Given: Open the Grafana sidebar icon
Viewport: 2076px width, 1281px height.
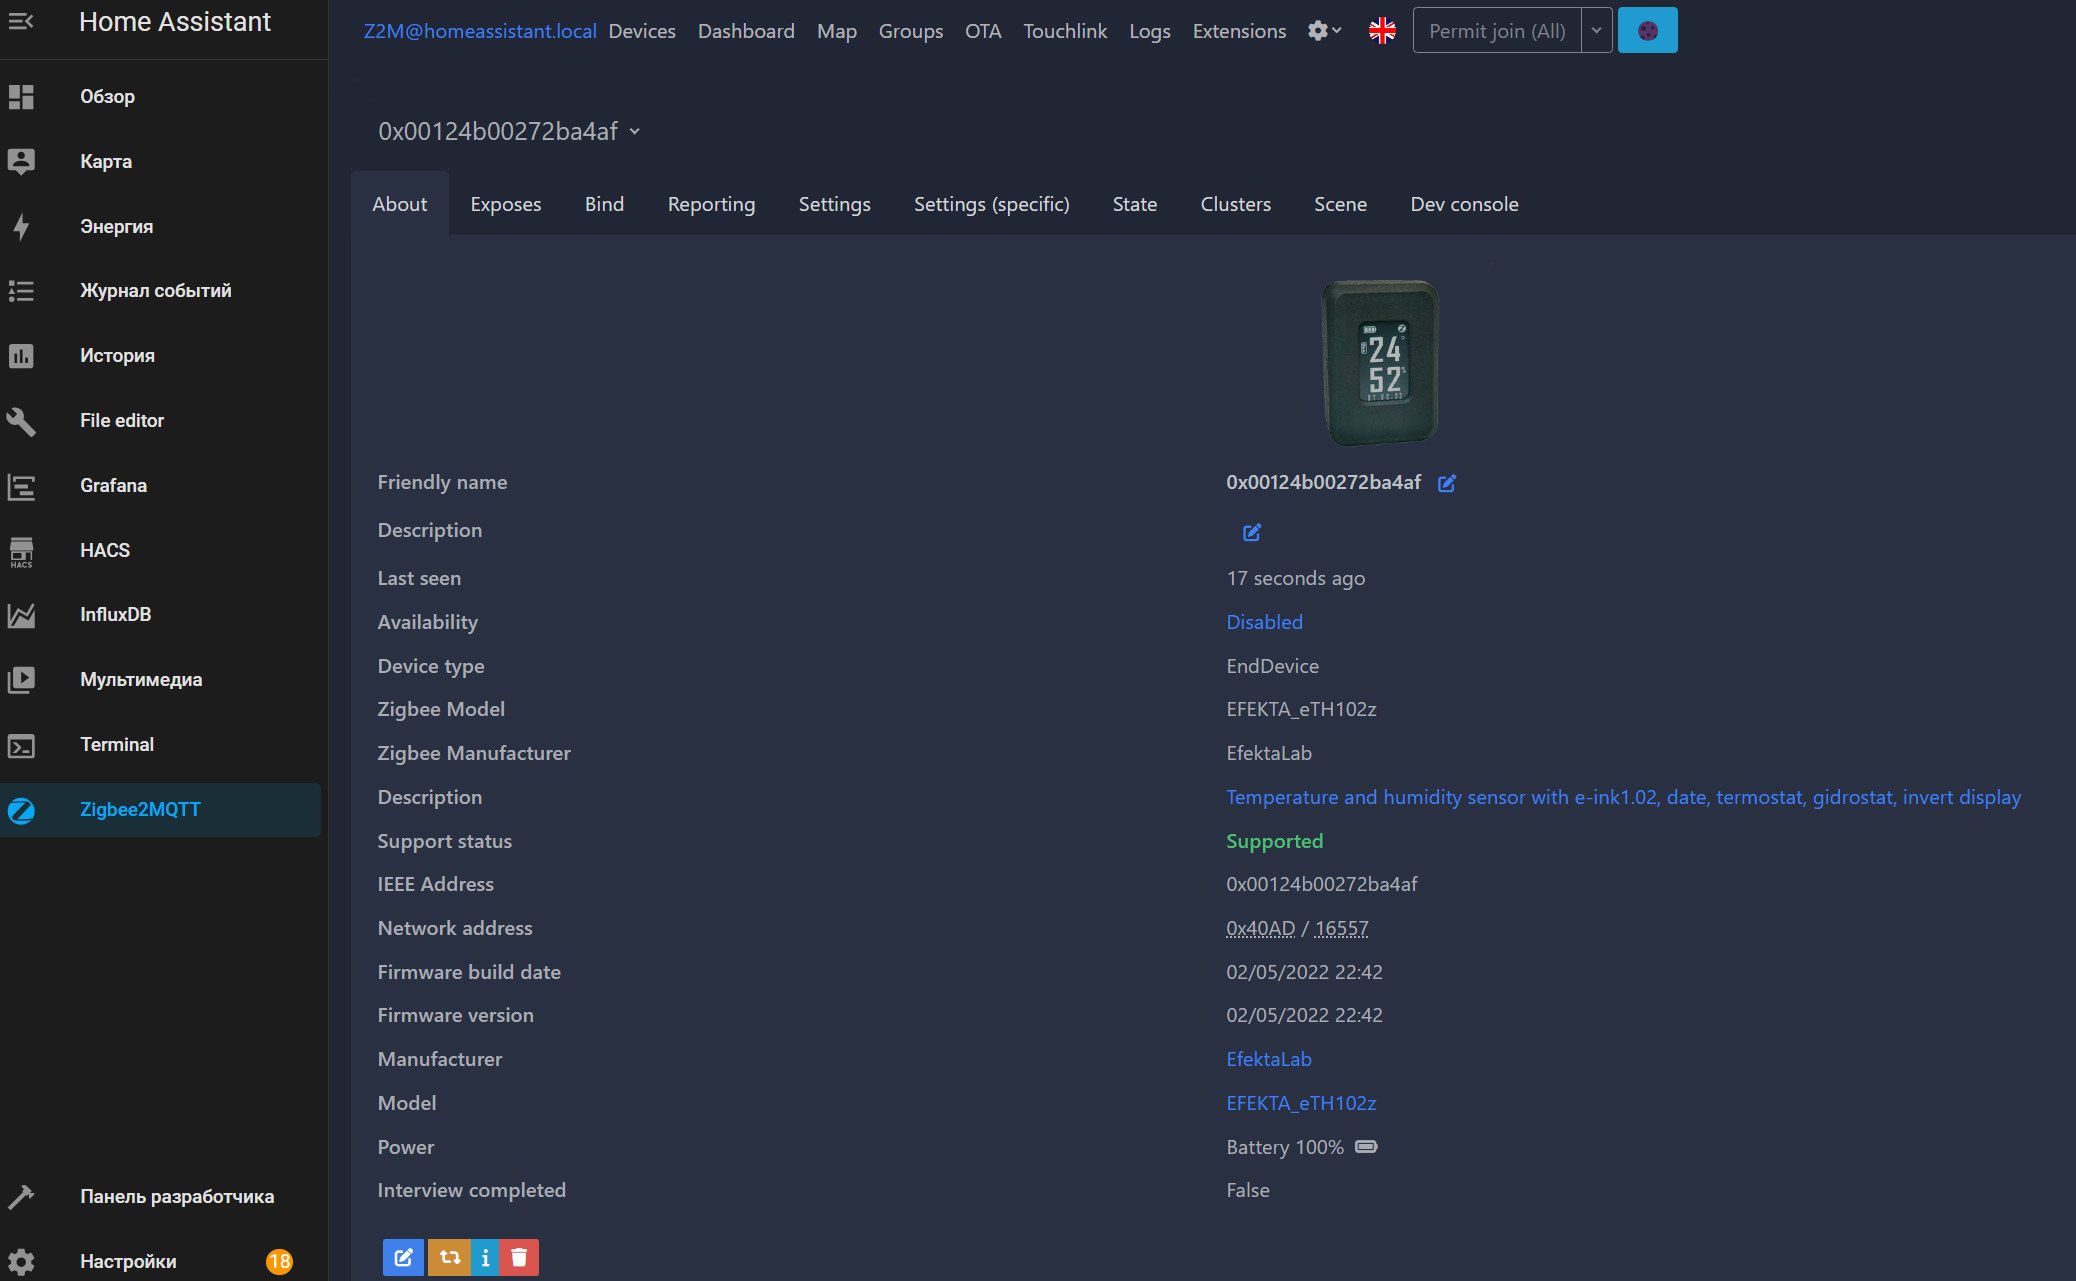Looking at the screenshot, I should [21, 486].
